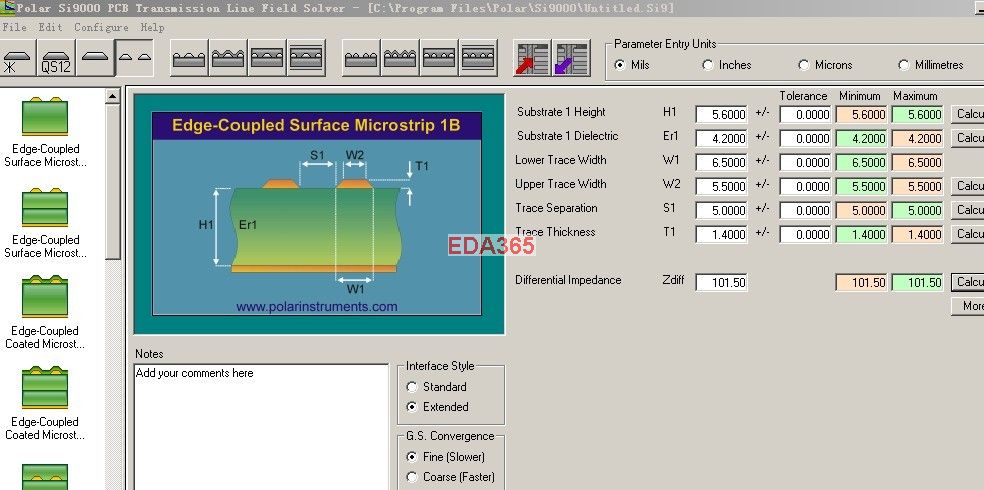Choose the two-layer Edge-Coupled Surface Microstrip thumbnail
The width and height of the screenshot is (984, 490).
coord(45,223)
